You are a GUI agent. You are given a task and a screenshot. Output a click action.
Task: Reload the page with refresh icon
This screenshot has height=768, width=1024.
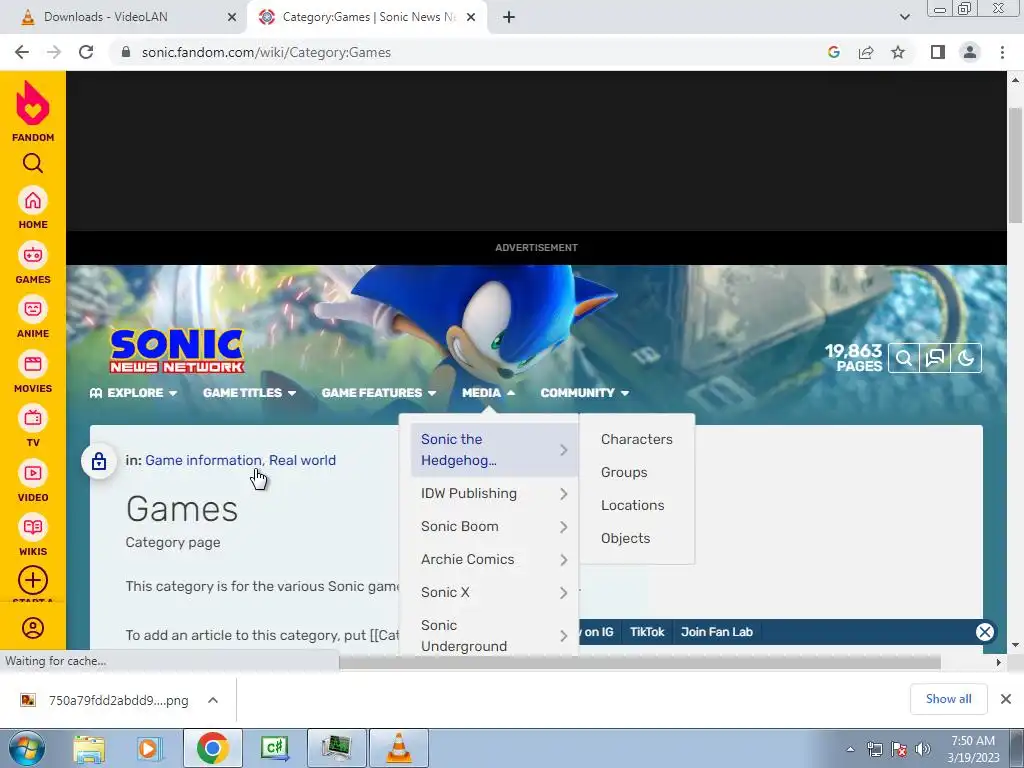point(86,52)
